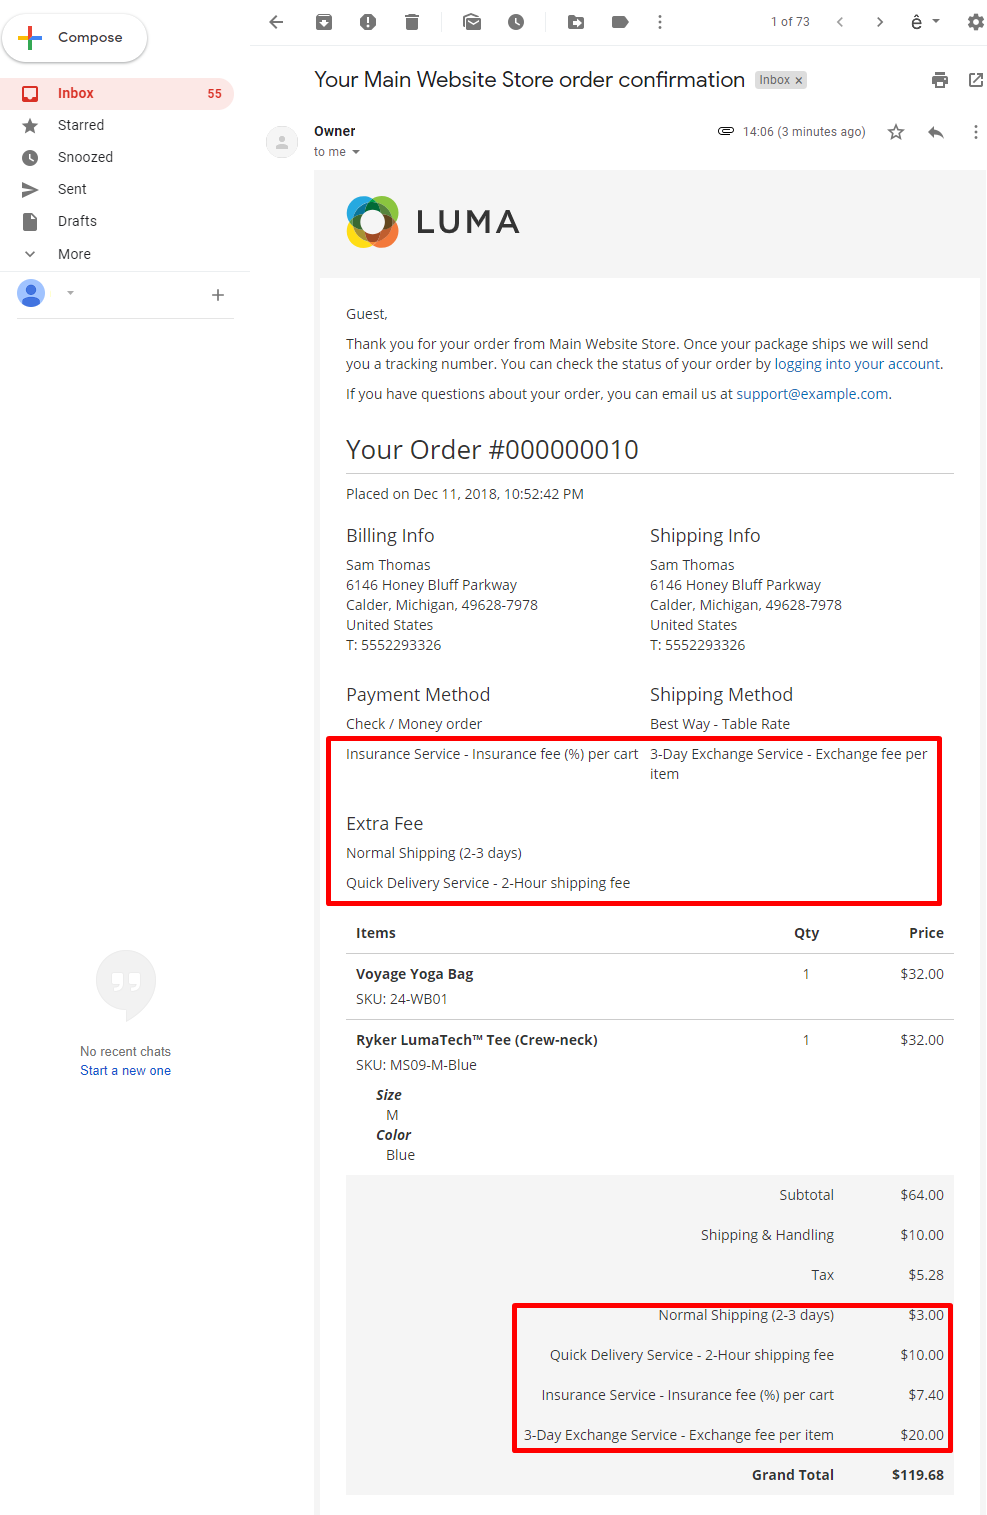Mark the email as unread

click(x=472, y=22)
